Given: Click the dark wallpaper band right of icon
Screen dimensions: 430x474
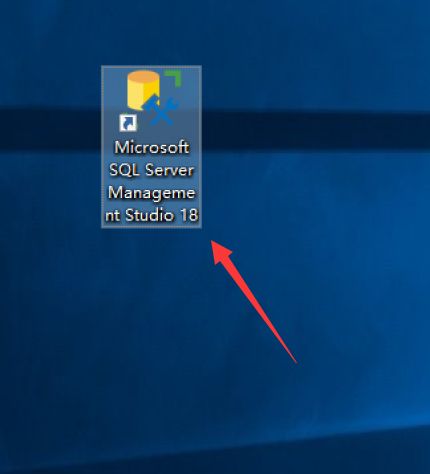Looking at the screenshot, I should coord(313,128).
